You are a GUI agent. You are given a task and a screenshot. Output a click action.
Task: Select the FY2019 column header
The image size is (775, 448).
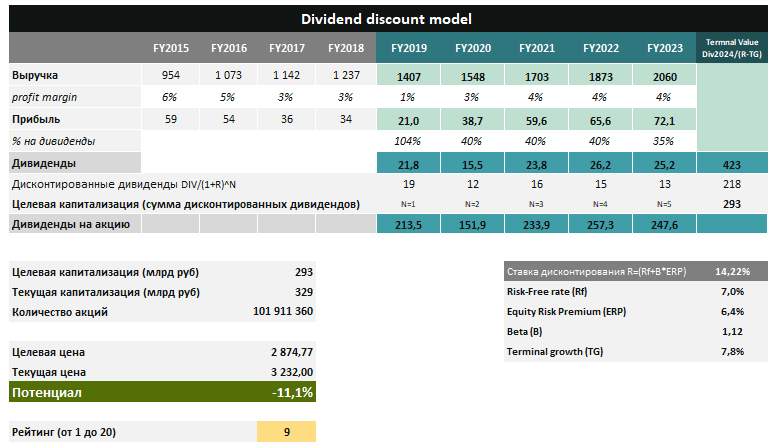tap(407, 48)
